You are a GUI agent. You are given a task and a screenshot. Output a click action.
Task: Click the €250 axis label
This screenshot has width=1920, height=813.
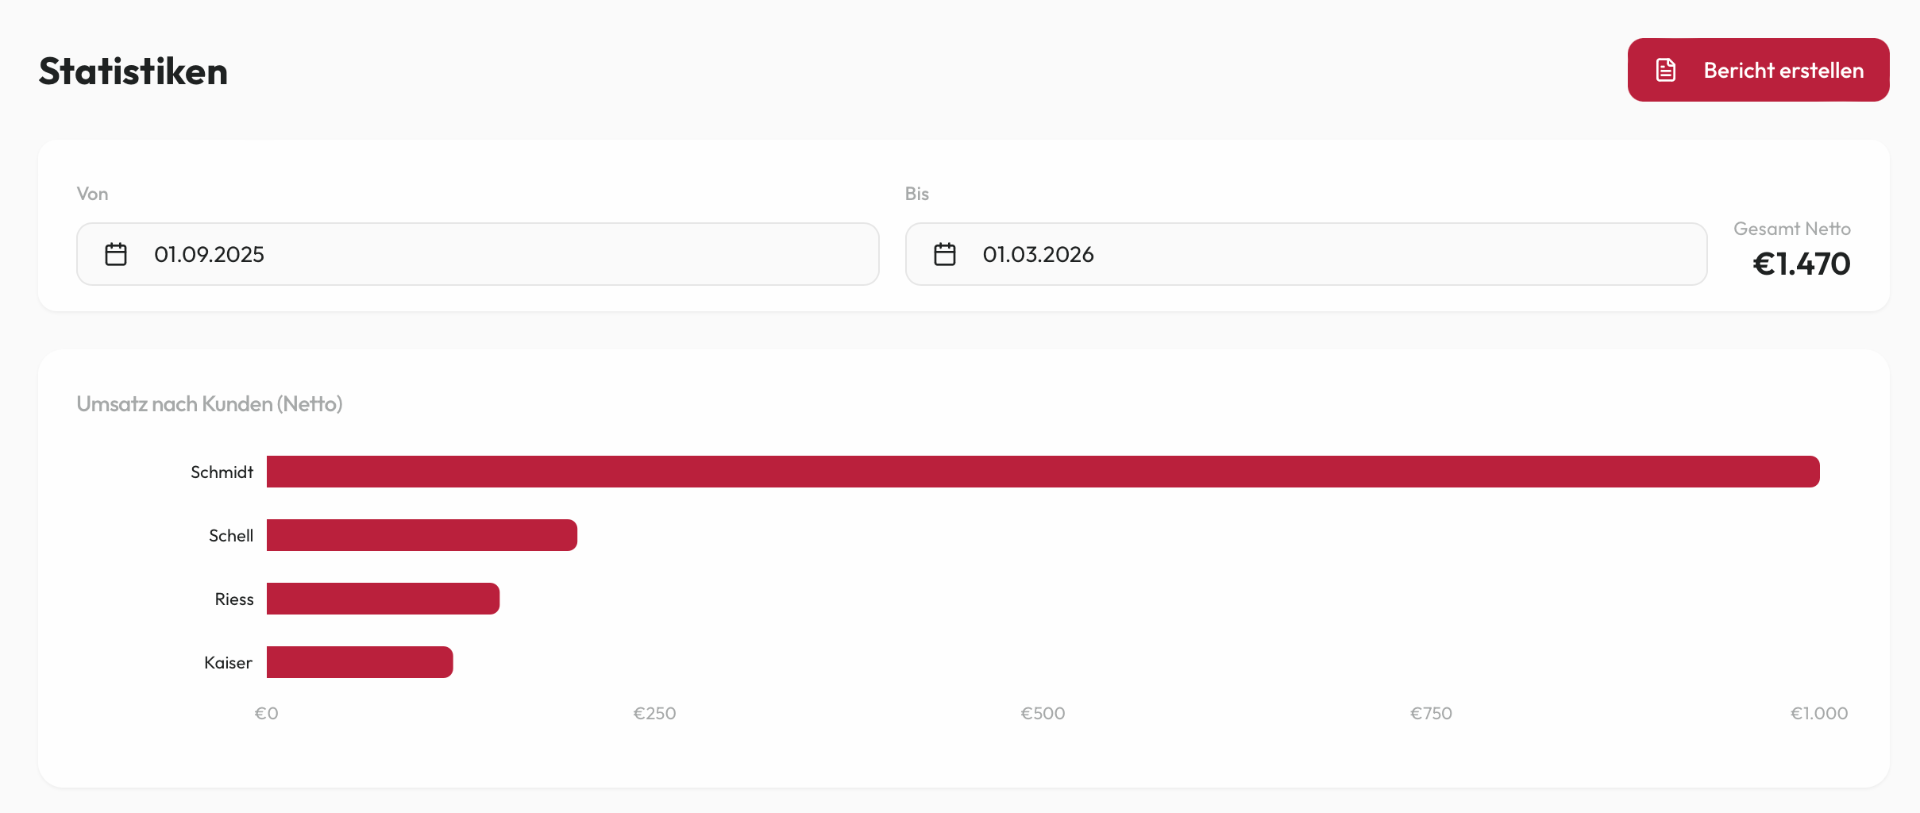coord(655,713)
